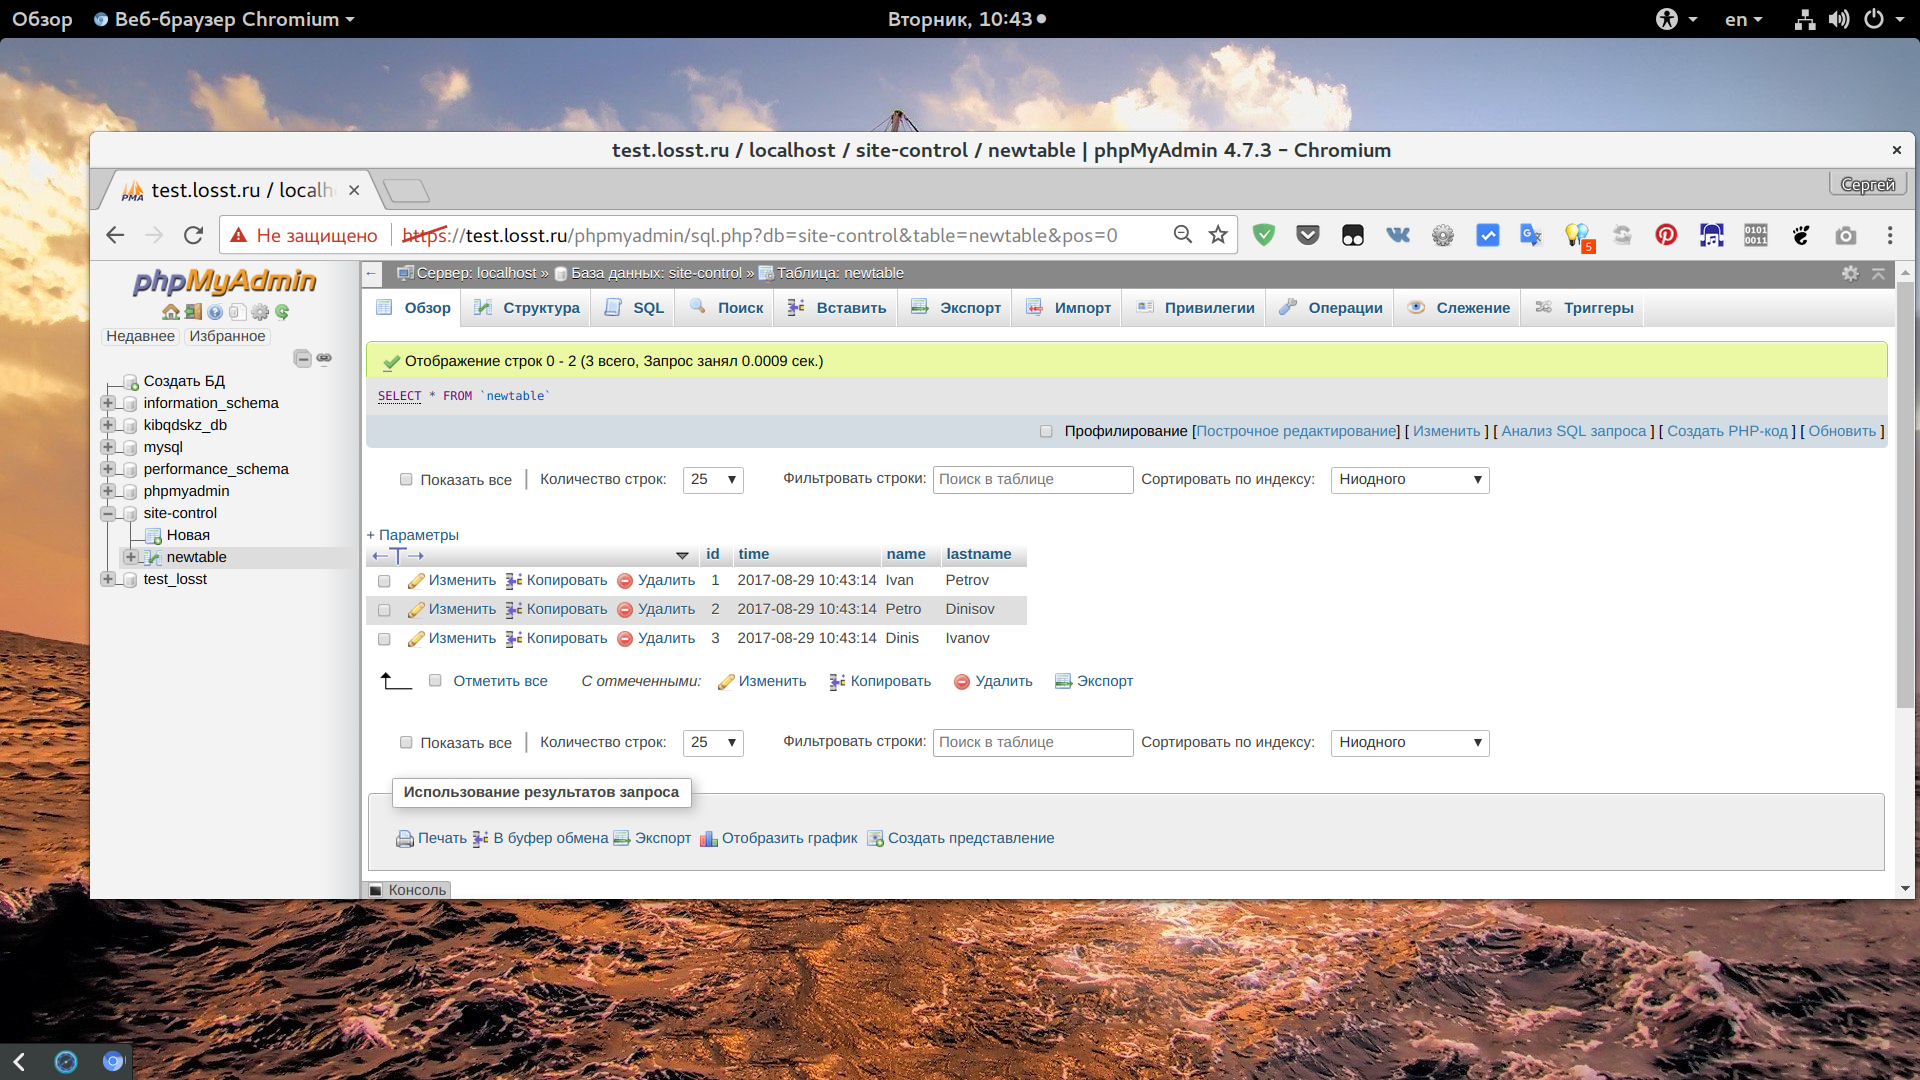Expand mysql database tree node
This screenshot has width=1920, height=1080.
coord(108,447)
